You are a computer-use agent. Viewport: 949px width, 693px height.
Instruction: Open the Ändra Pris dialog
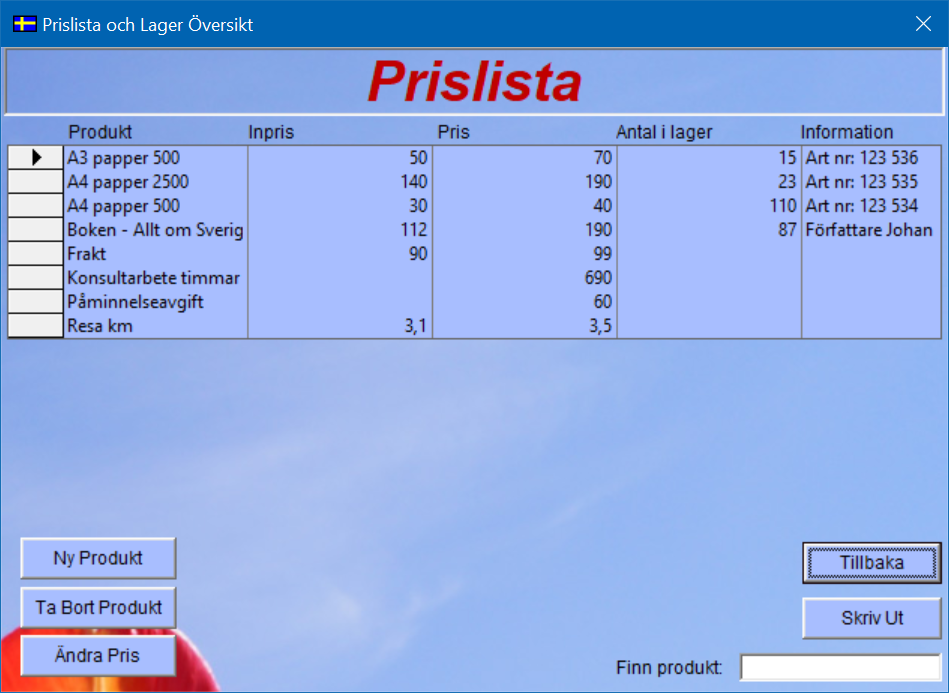click(98, 656)
